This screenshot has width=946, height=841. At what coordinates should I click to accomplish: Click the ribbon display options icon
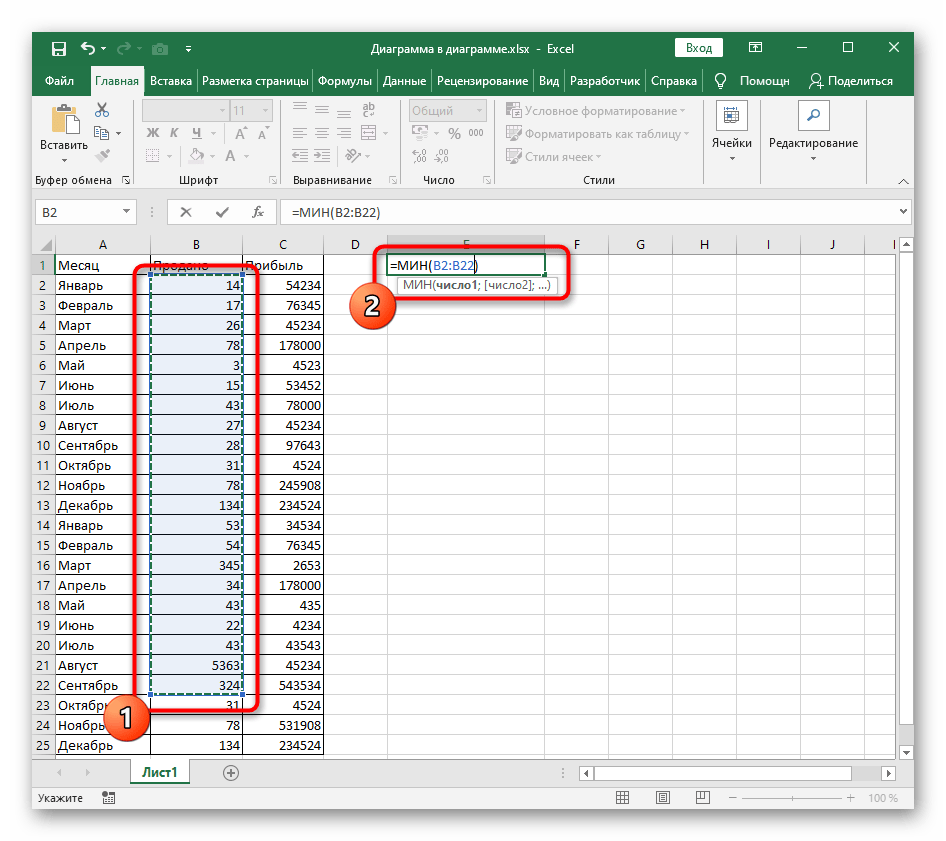pos(755,48)
